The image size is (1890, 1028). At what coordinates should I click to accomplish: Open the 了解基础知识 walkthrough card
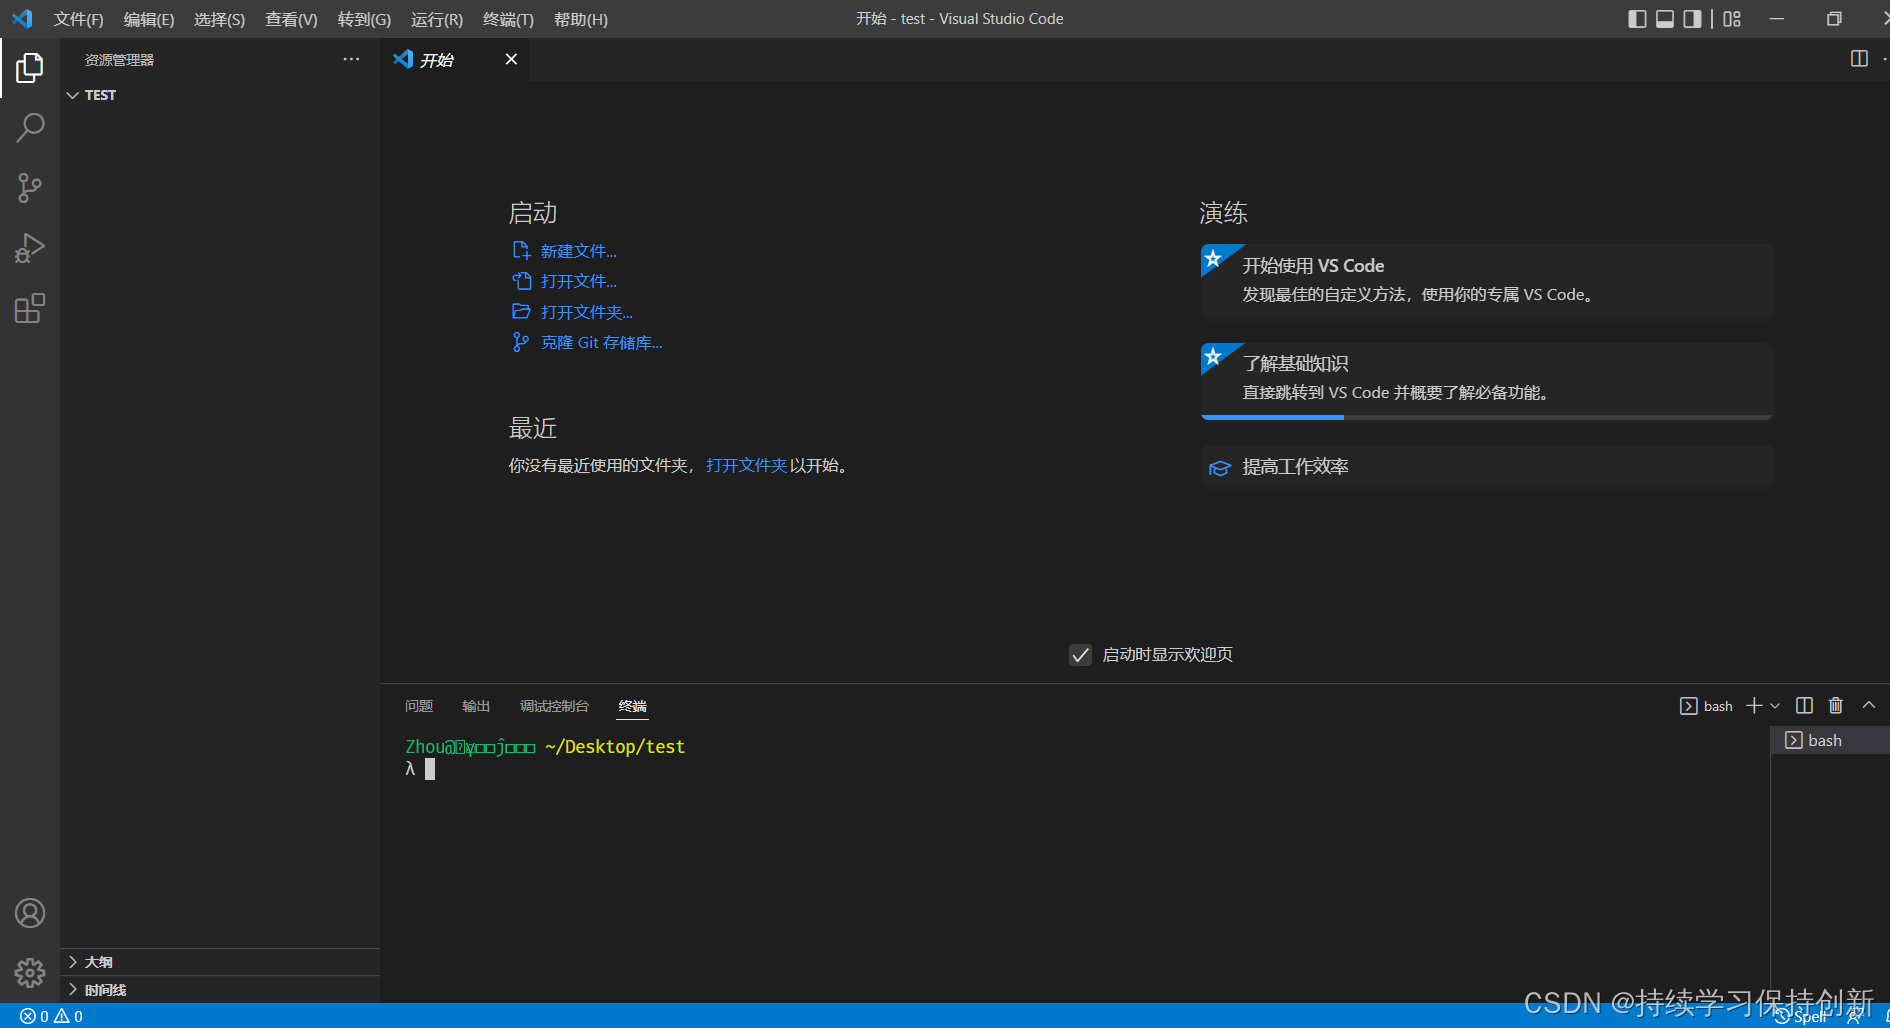(x=1486, y=380)
